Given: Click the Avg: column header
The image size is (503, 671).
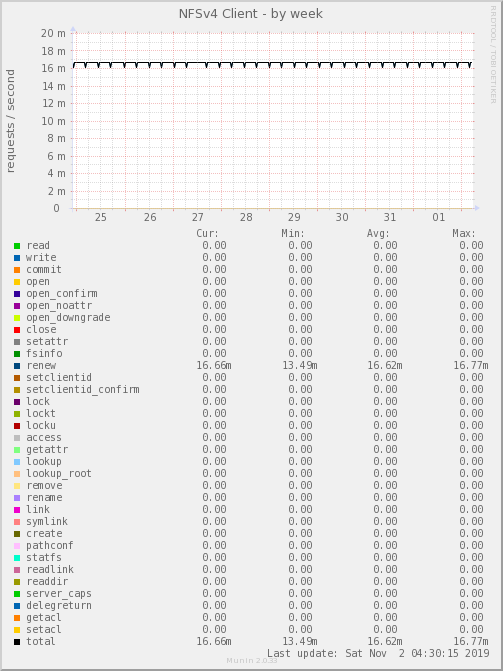Looking at the screenshot, I should pos(379,234).
